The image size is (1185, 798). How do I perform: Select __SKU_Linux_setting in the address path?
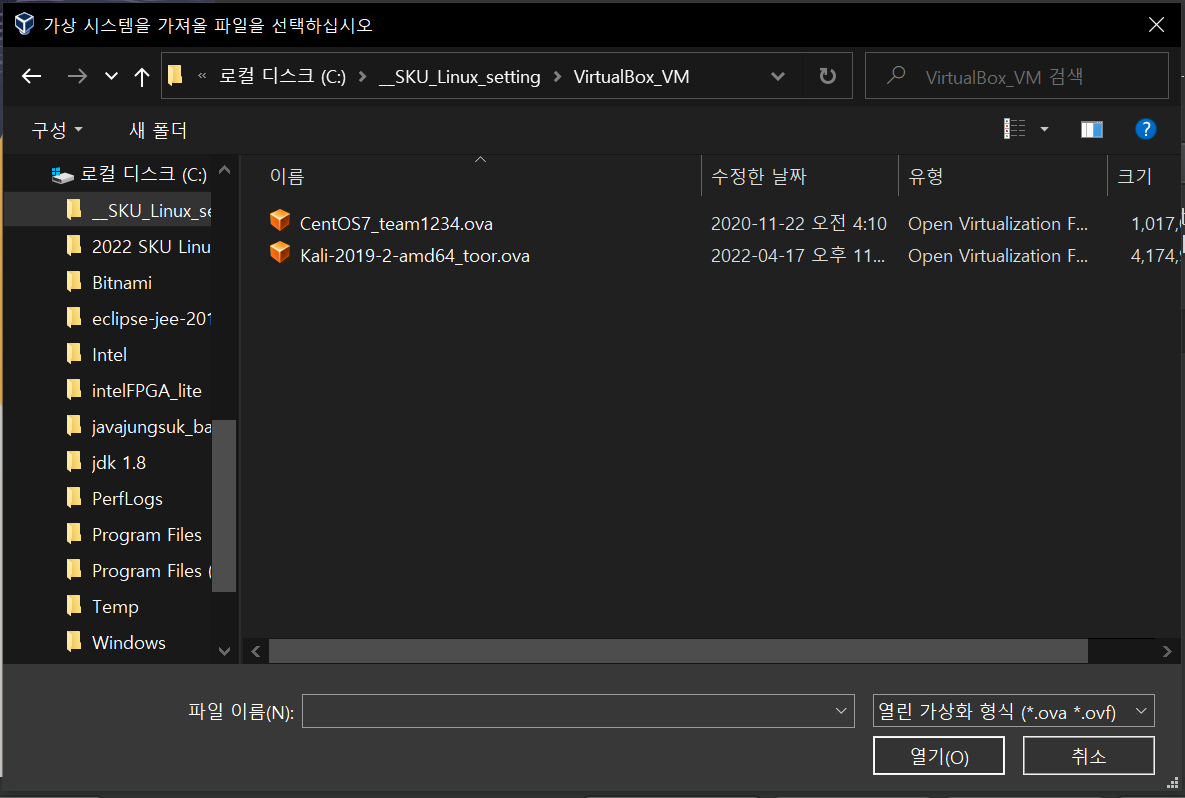point(459,76)
